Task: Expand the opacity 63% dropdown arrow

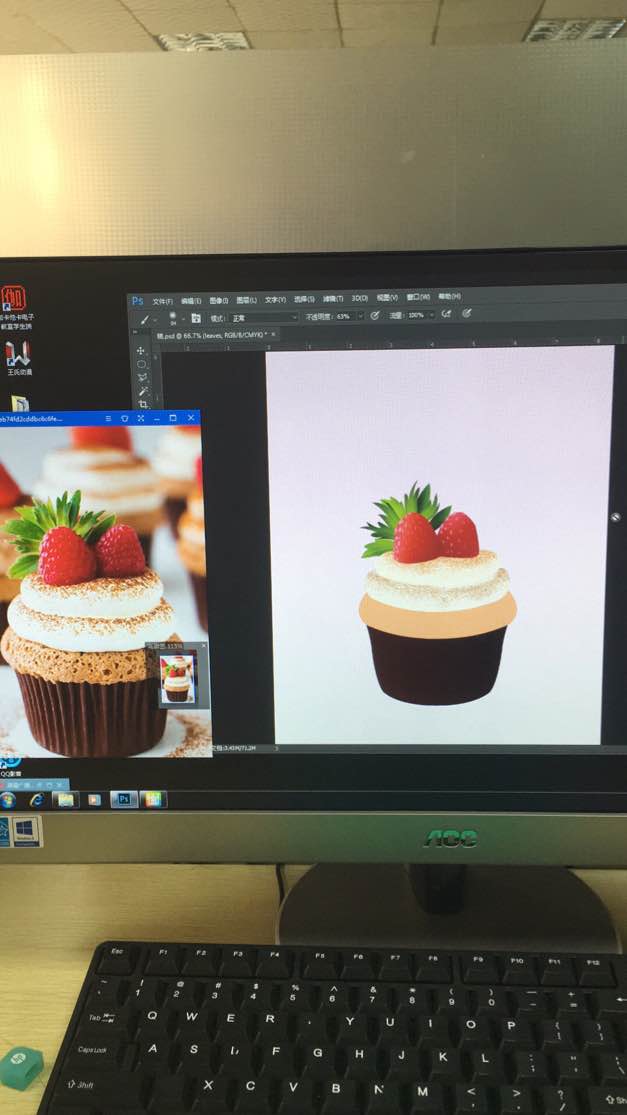Action: click(x=360, y=315)
